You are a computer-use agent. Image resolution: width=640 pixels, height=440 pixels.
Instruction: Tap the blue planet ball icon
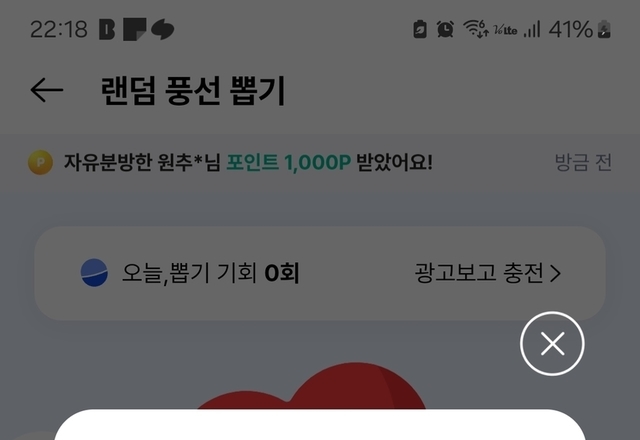coord(94,273)
